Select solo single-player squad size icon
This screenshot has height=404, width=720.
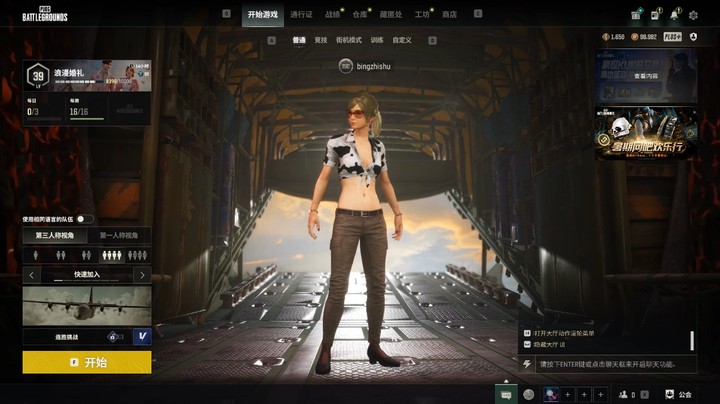[36, 255]
